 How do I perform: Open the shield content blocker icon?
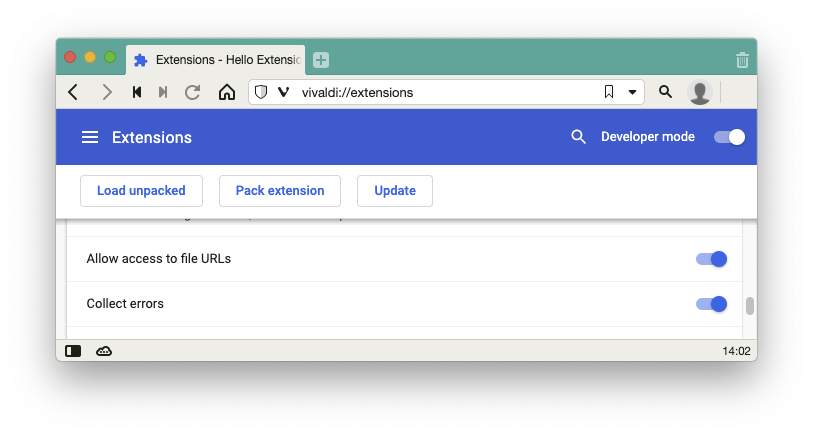coord(261,92)
